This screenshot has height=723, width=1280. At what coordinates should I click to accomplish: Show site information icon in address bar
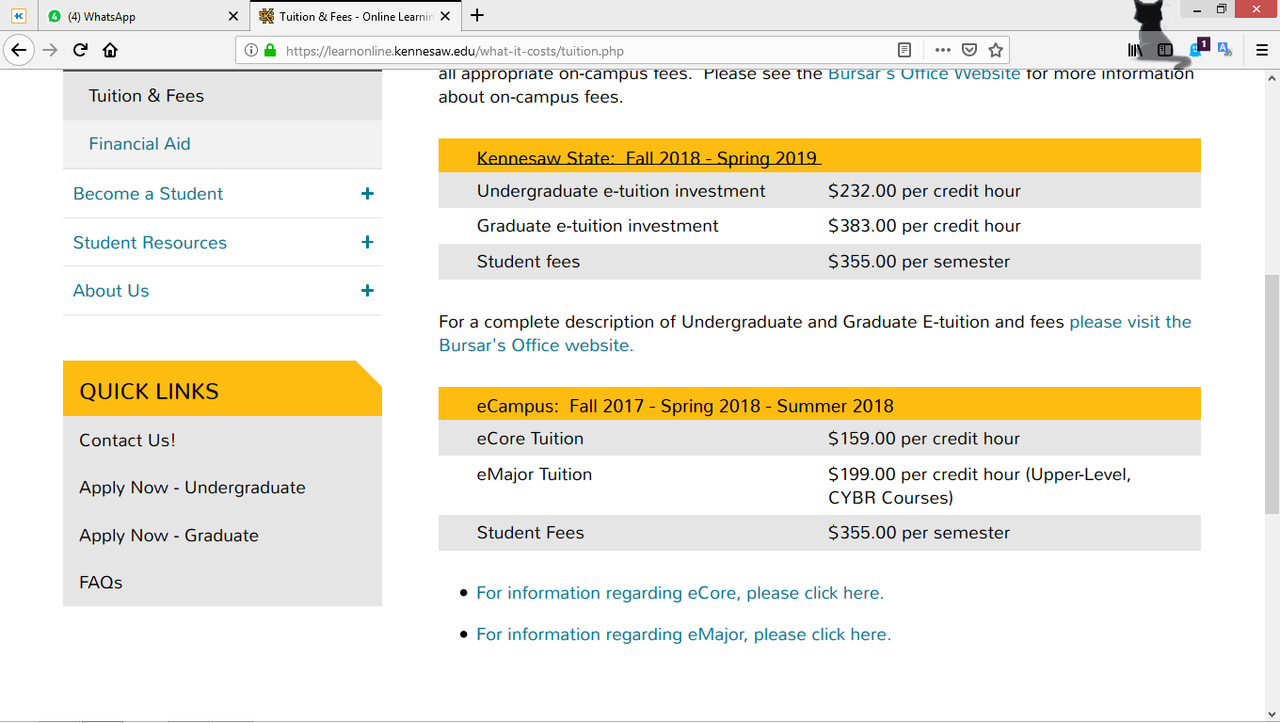[x=251, y=50]
